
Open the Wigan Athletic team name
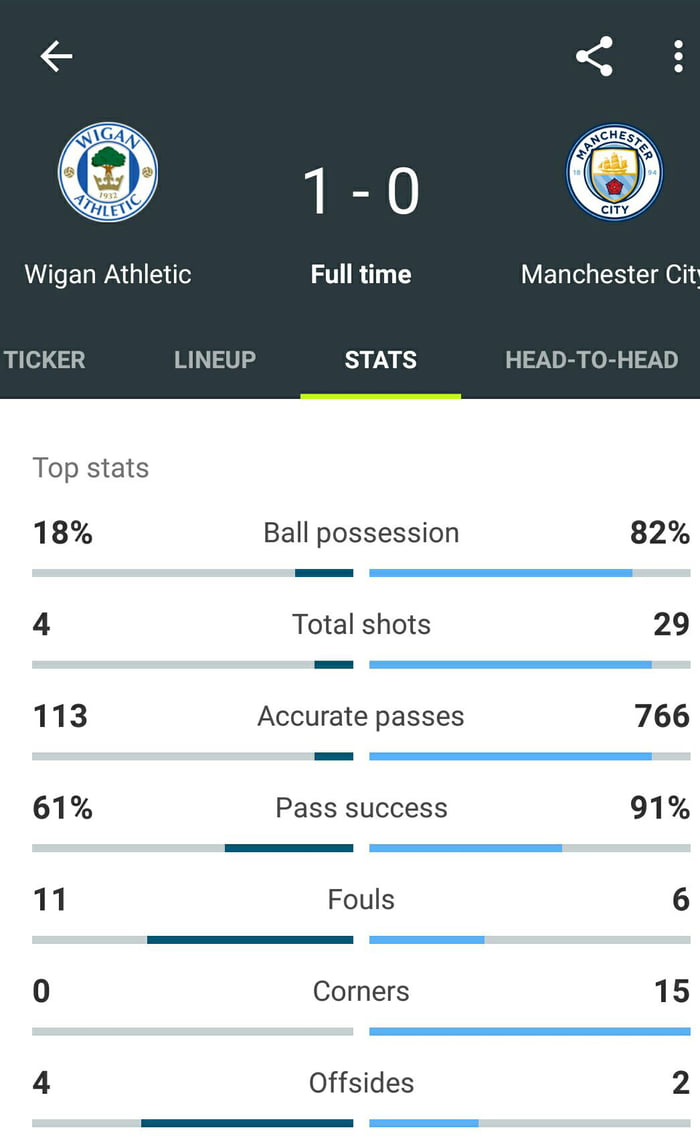108,274
